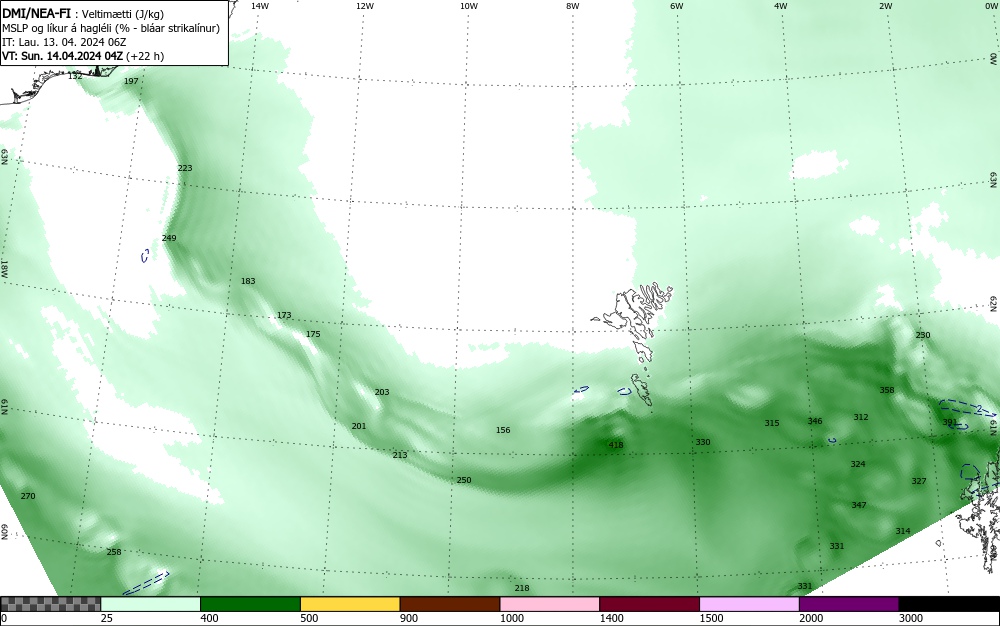Click the 6W longitude label
Viewport: 1000px width, 626px height.
[677, 6]
